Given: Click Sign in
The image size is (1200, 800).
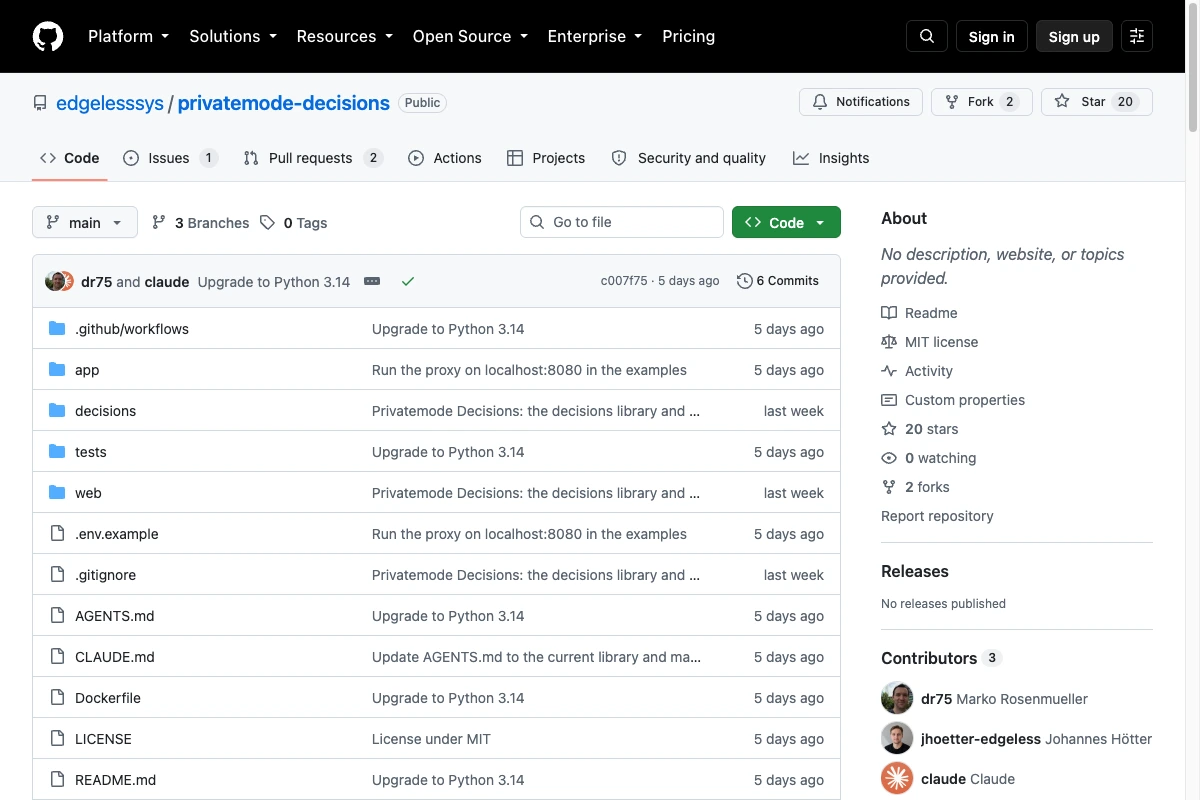Looking at the screenshot, I should 992,36.
